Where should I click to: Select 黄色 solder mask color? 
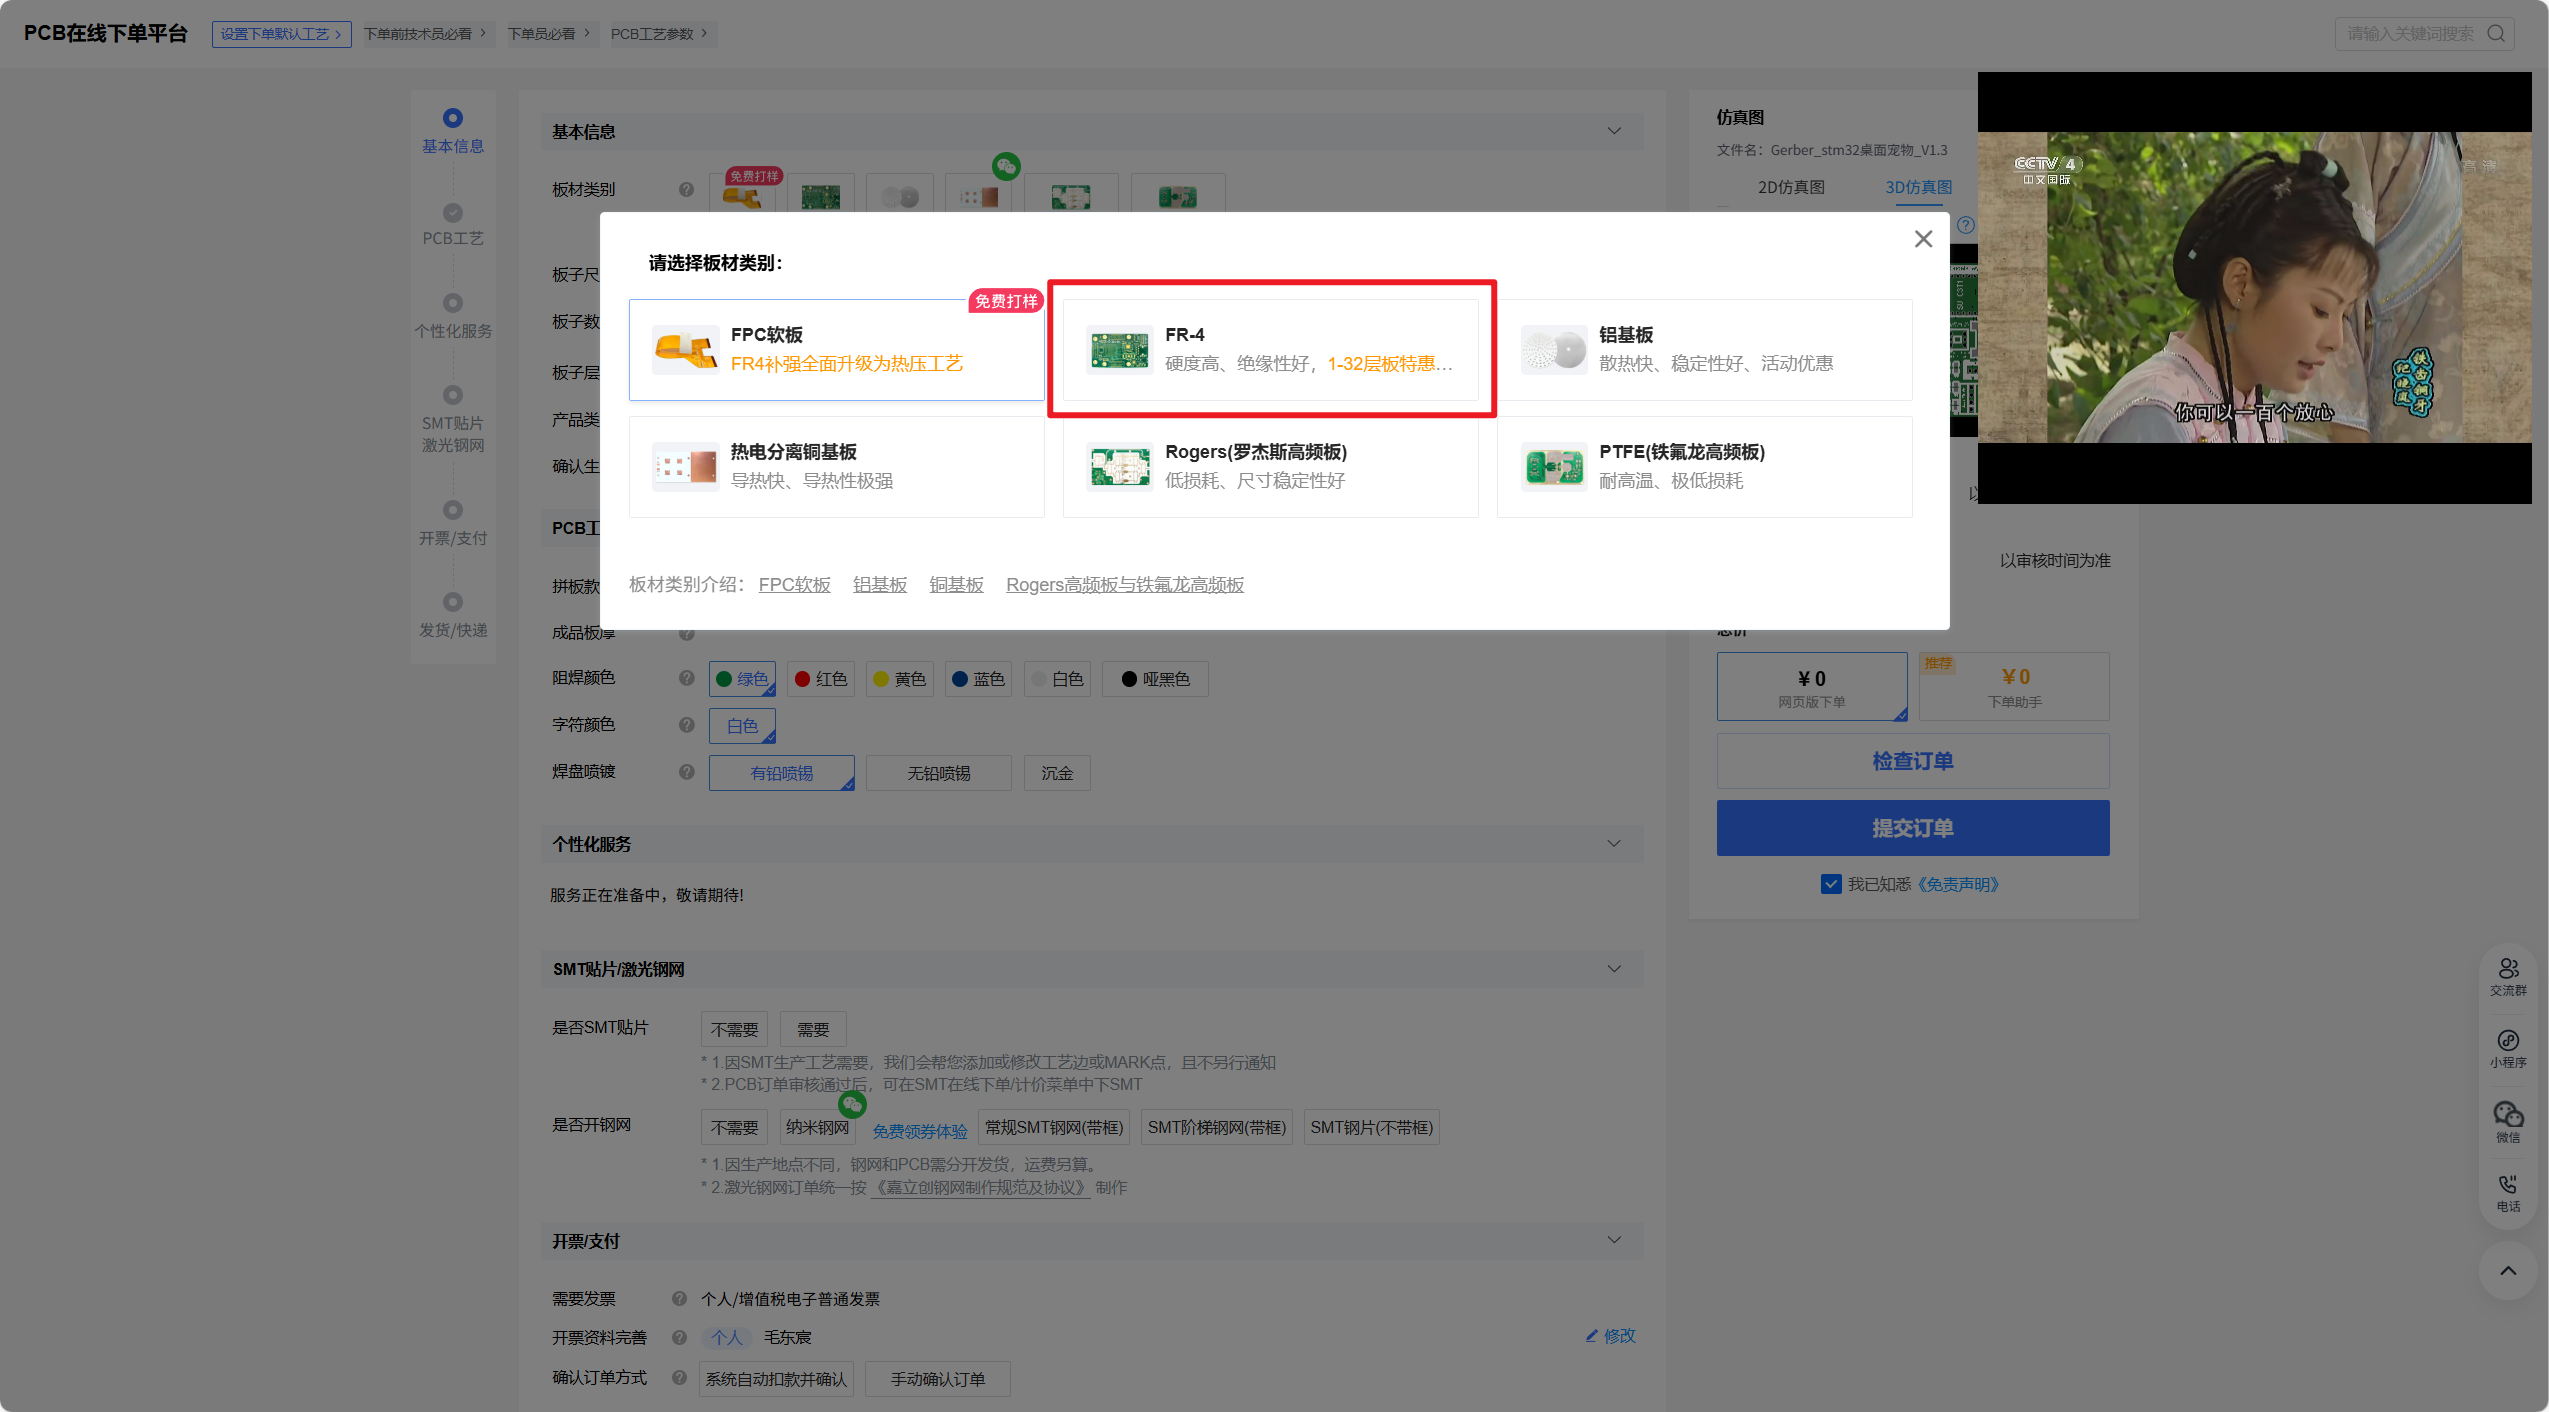899,679
